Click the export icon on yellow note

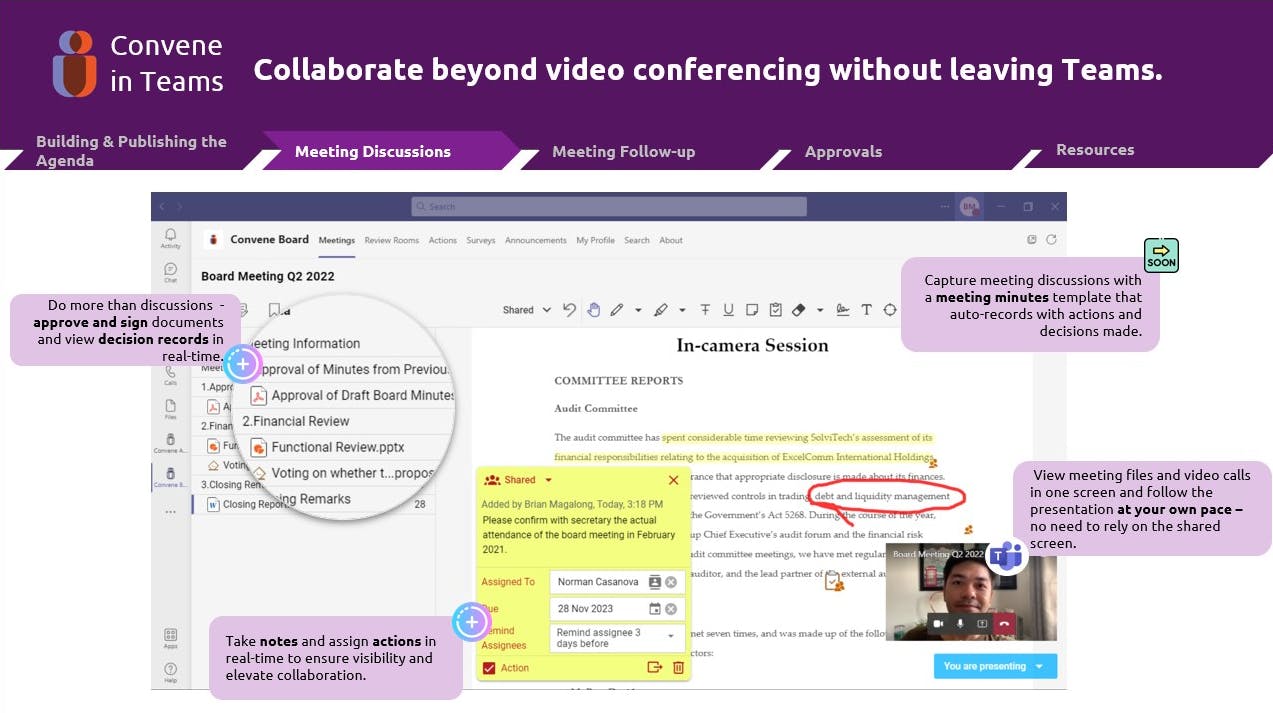click(x=655, y=667)
